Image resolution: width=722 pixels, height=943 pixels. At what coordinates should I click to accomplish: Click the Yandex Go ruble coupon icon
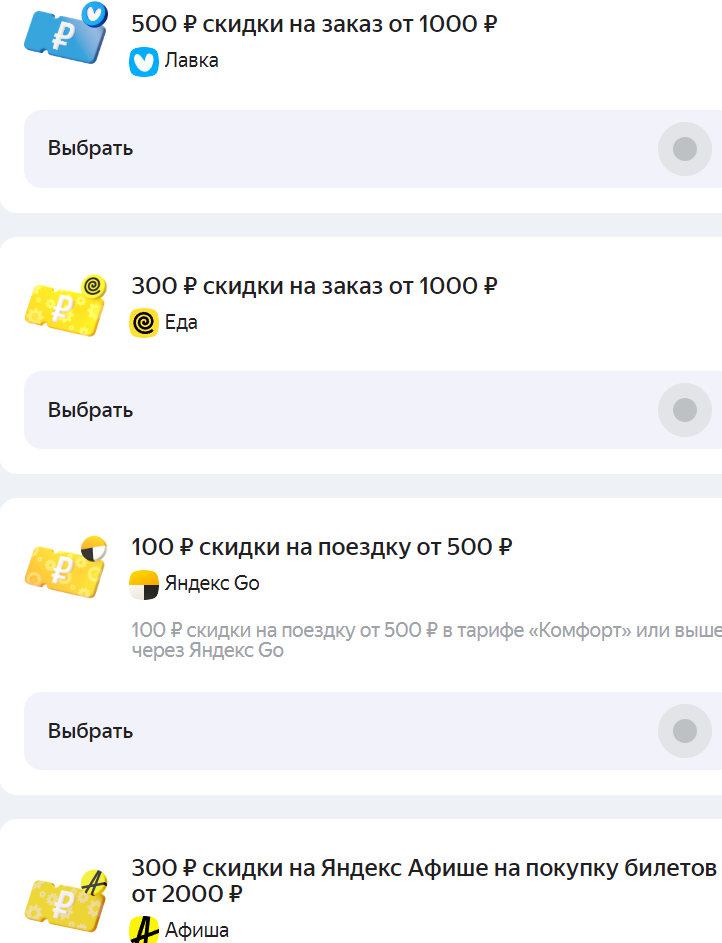tap(66, 567)
